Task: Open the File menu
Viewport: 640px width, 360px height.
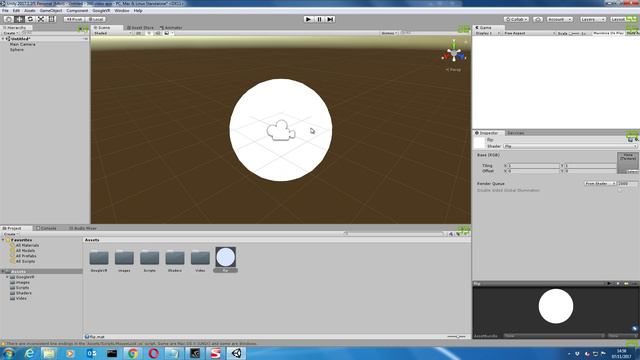Action: [x=5, y=11]
